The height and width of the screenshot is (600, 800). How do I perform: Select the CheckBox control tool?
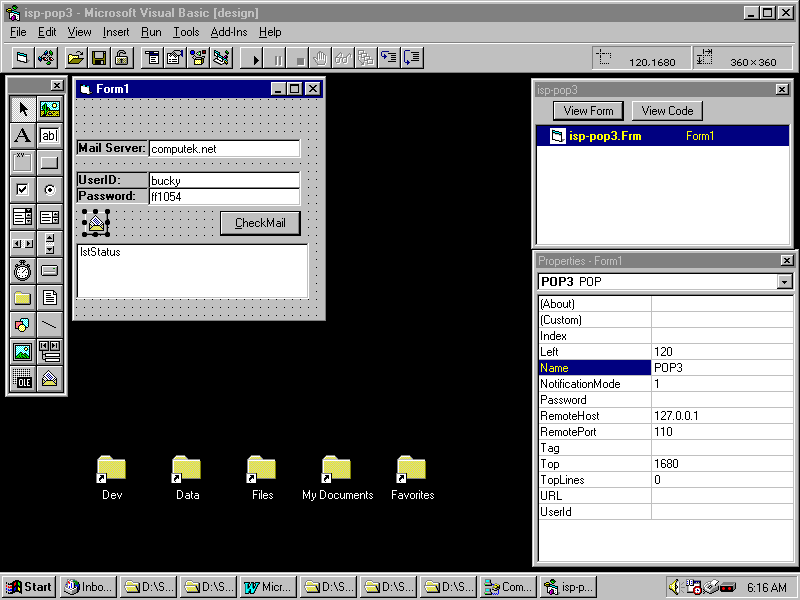pyautogui.click(x=22, y=190)
